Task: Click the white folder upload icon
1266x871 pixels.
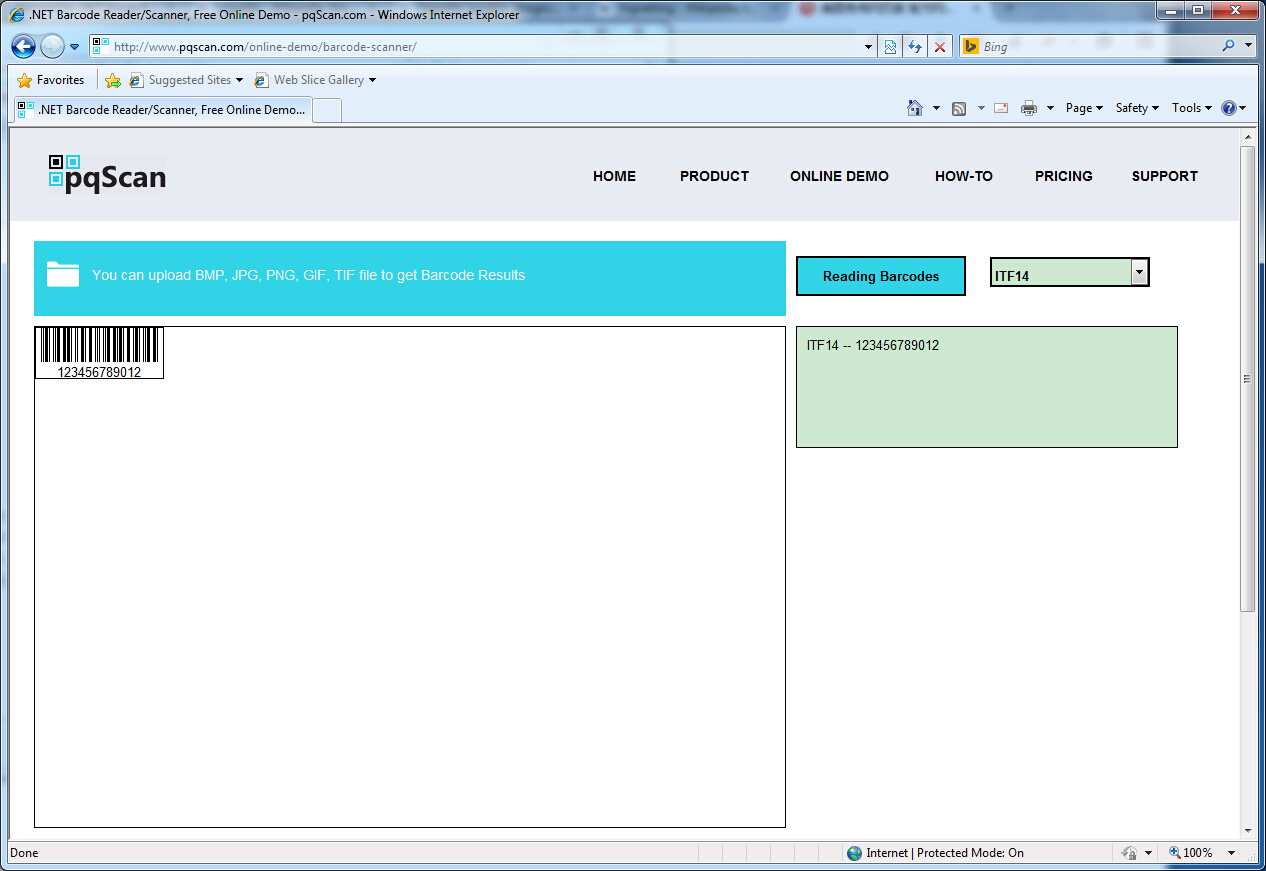Action: pos(63,274)
